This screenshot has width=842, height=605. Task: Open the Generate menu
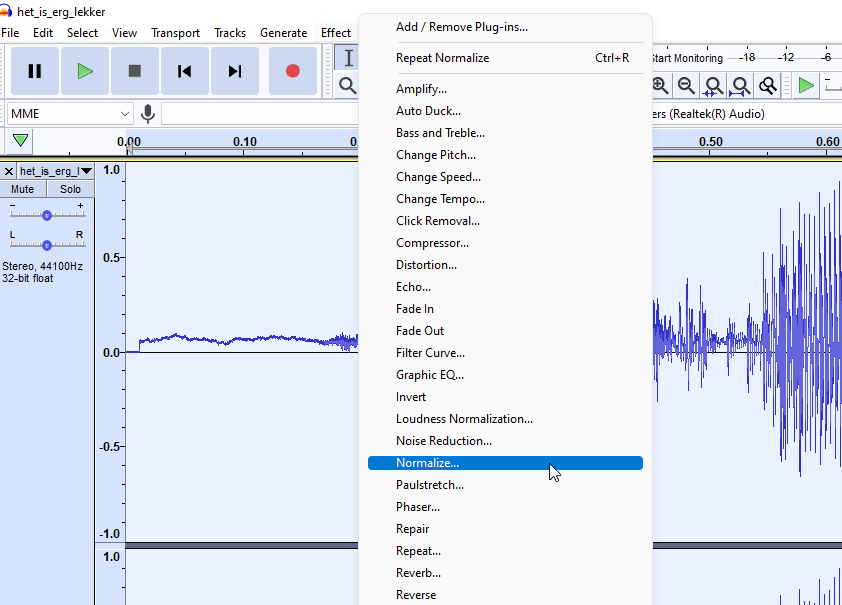pos(284,33)
